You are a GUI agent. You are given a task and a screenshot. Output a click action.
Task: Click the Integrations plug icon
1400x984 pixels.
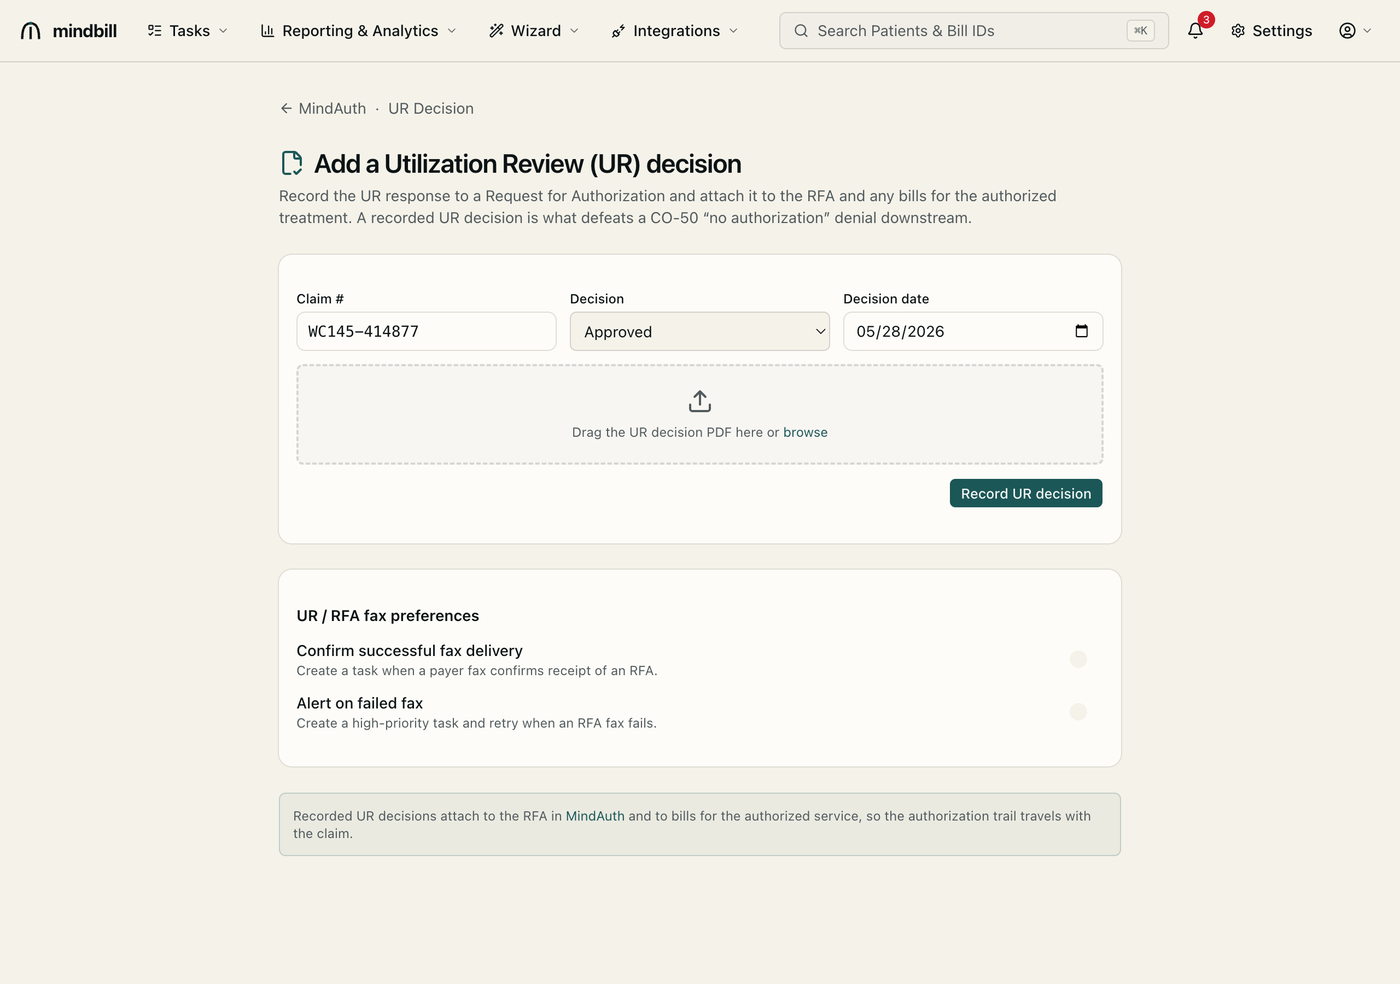[618, 31]
